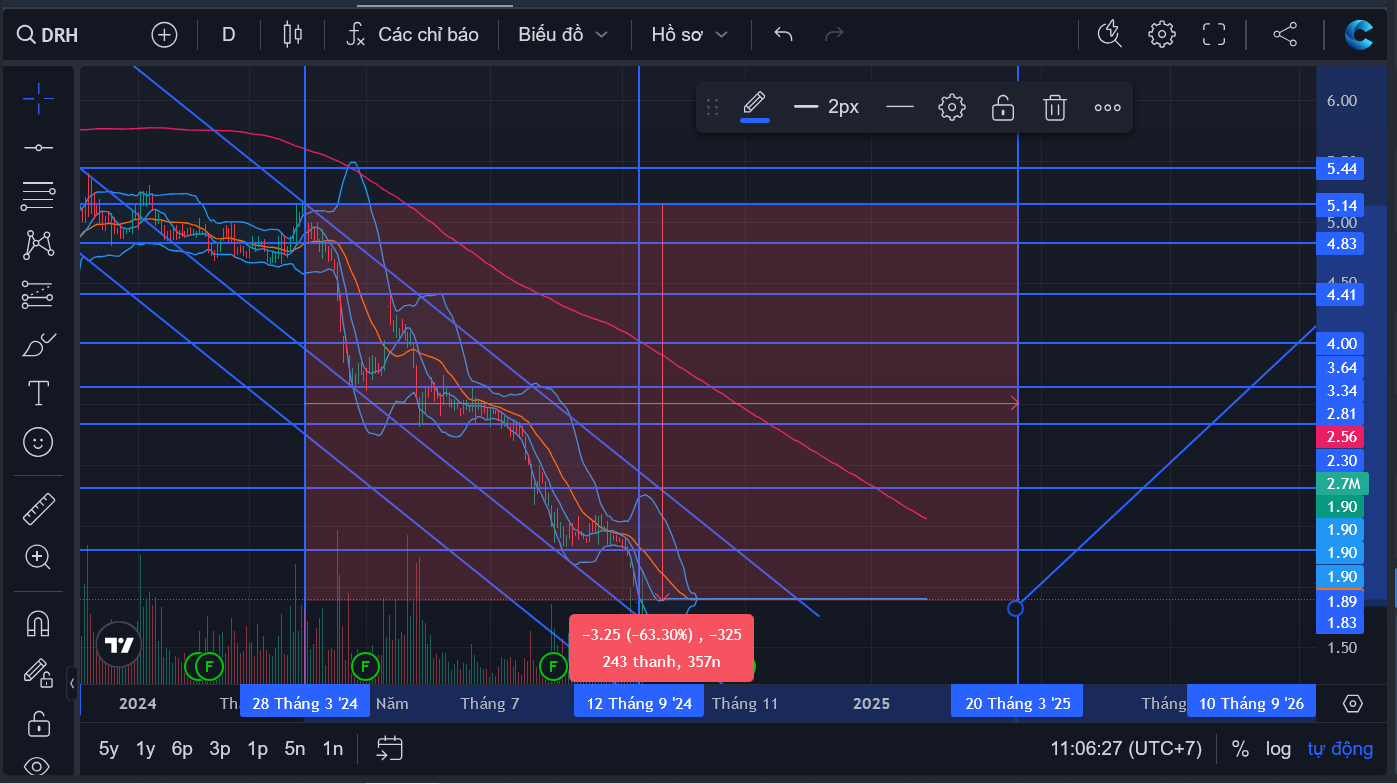Set range to 1n
Screen dimensions: 1397x784
332,748
